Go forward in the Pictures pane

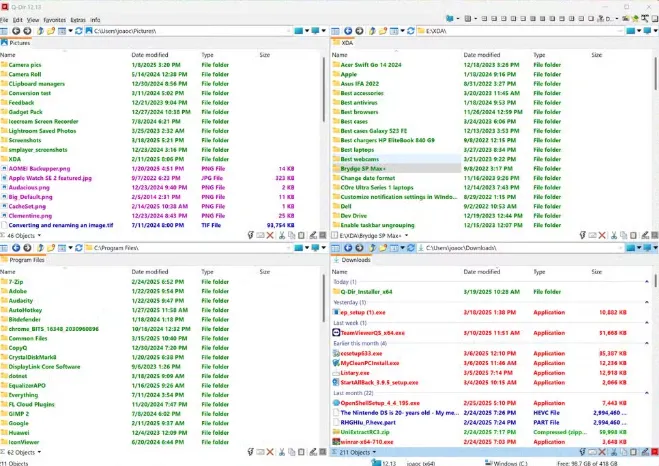[27, 31]
